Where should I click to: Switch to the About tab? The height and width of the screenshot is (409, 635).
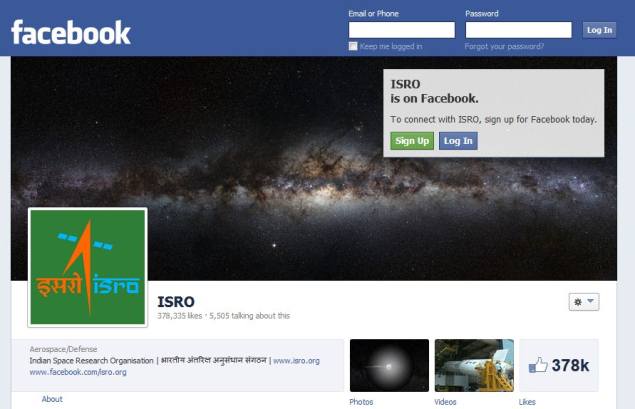coord(52,399)
